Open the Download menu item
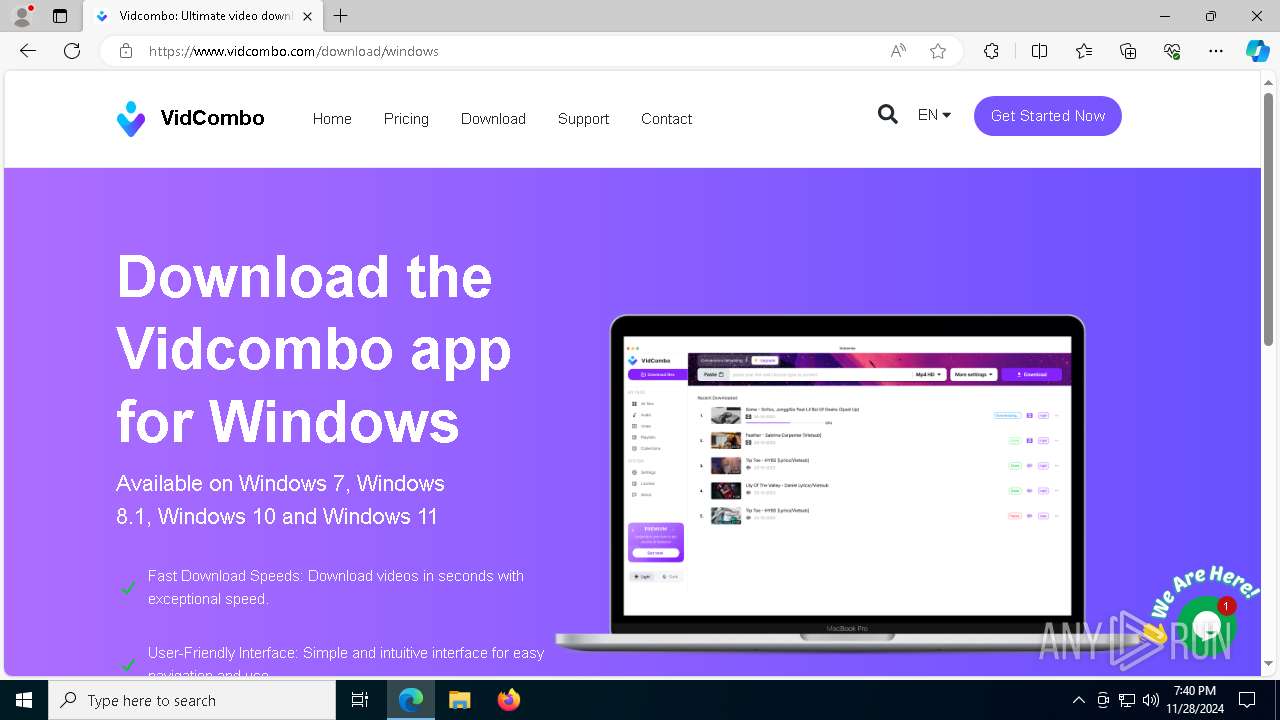 [493, 118]
